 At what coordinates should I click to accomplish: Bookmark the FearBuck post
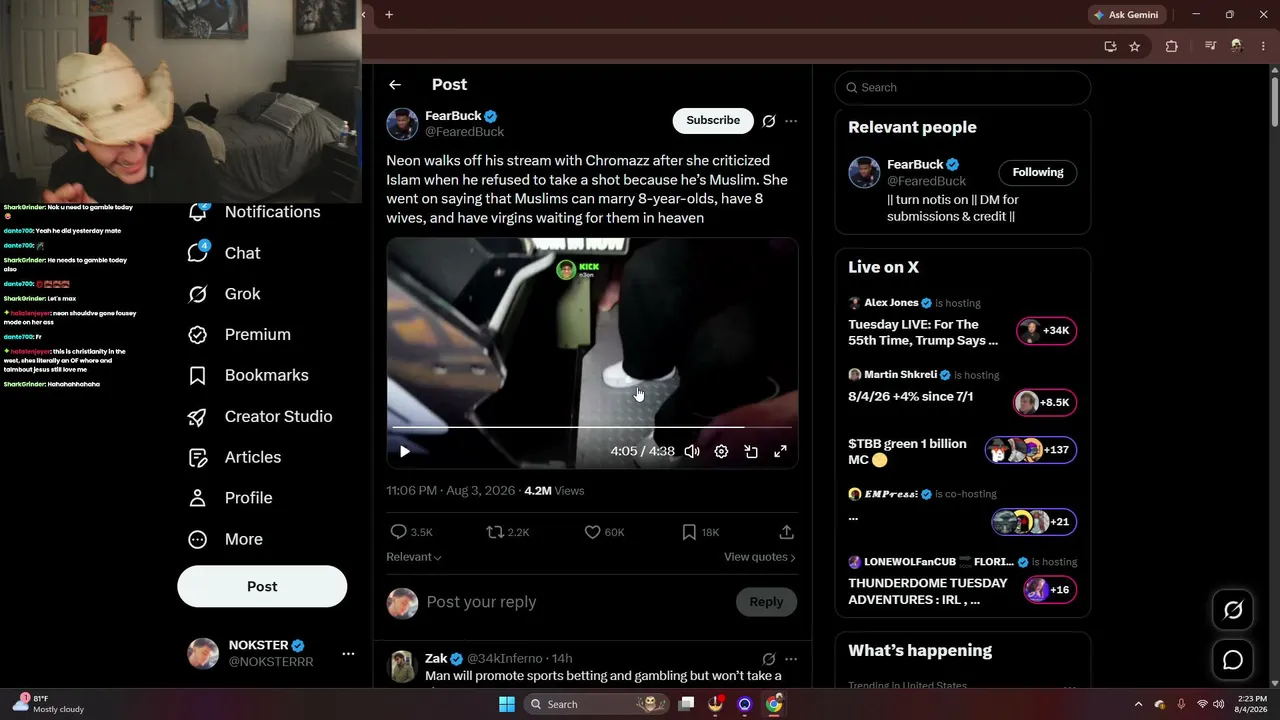click(689, 532)
